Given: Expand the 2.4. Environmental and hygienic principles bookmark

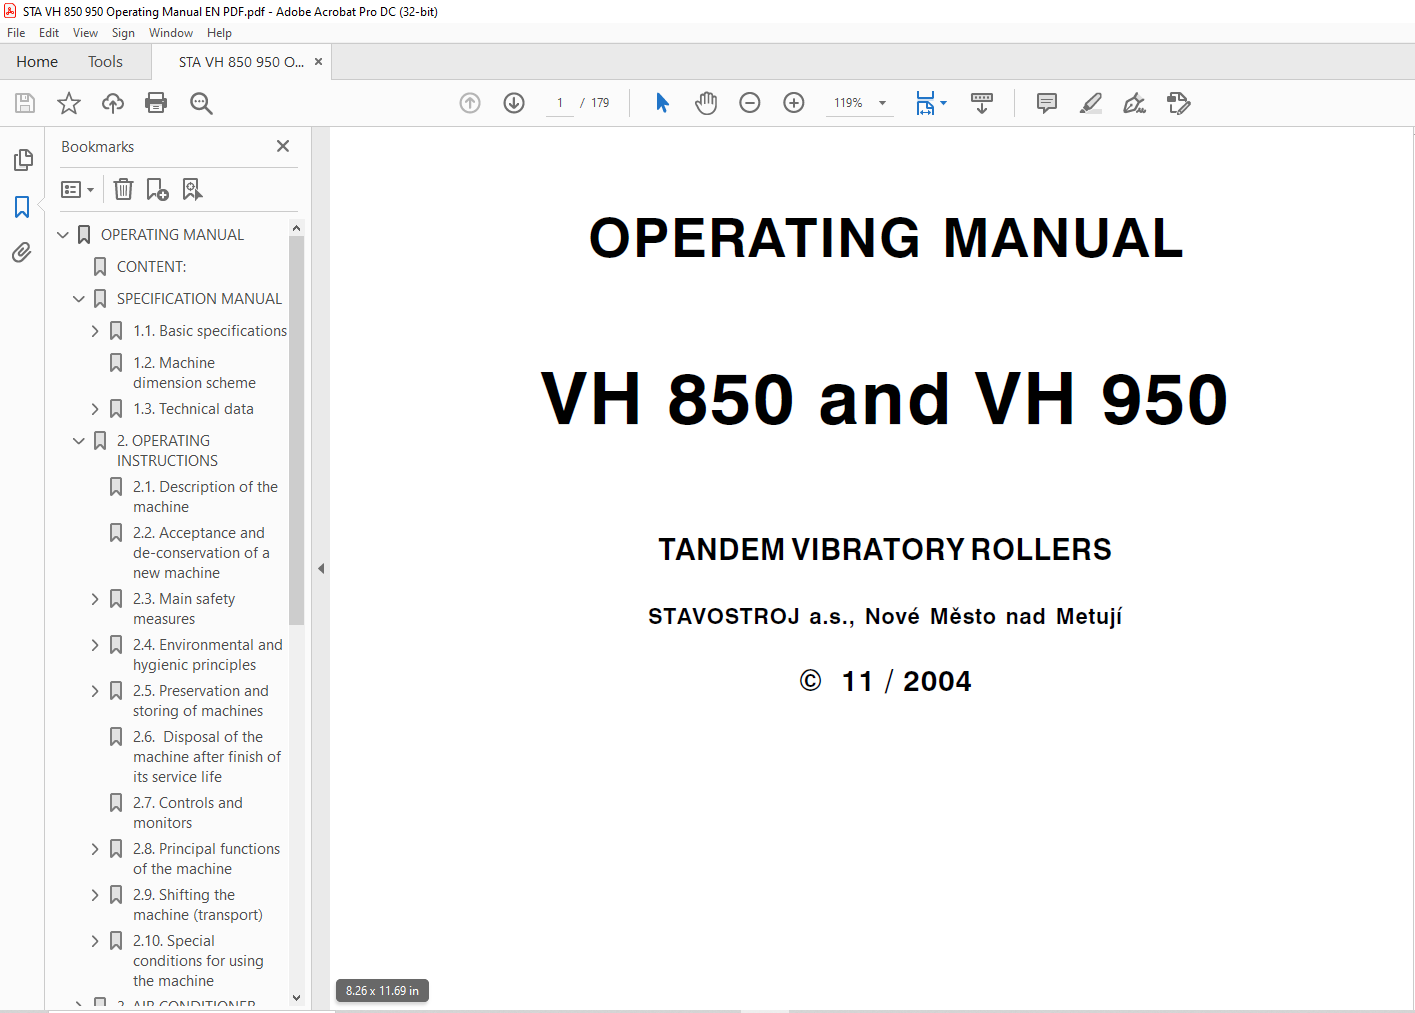Looking at the screenshot, I should (x=95, y=645).
